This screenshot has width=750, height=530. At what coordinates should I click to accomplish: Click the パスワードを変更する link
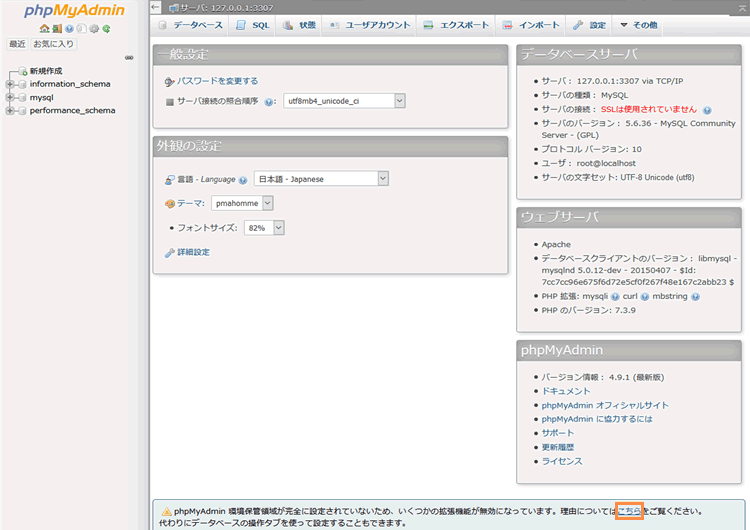click(217, 81)
